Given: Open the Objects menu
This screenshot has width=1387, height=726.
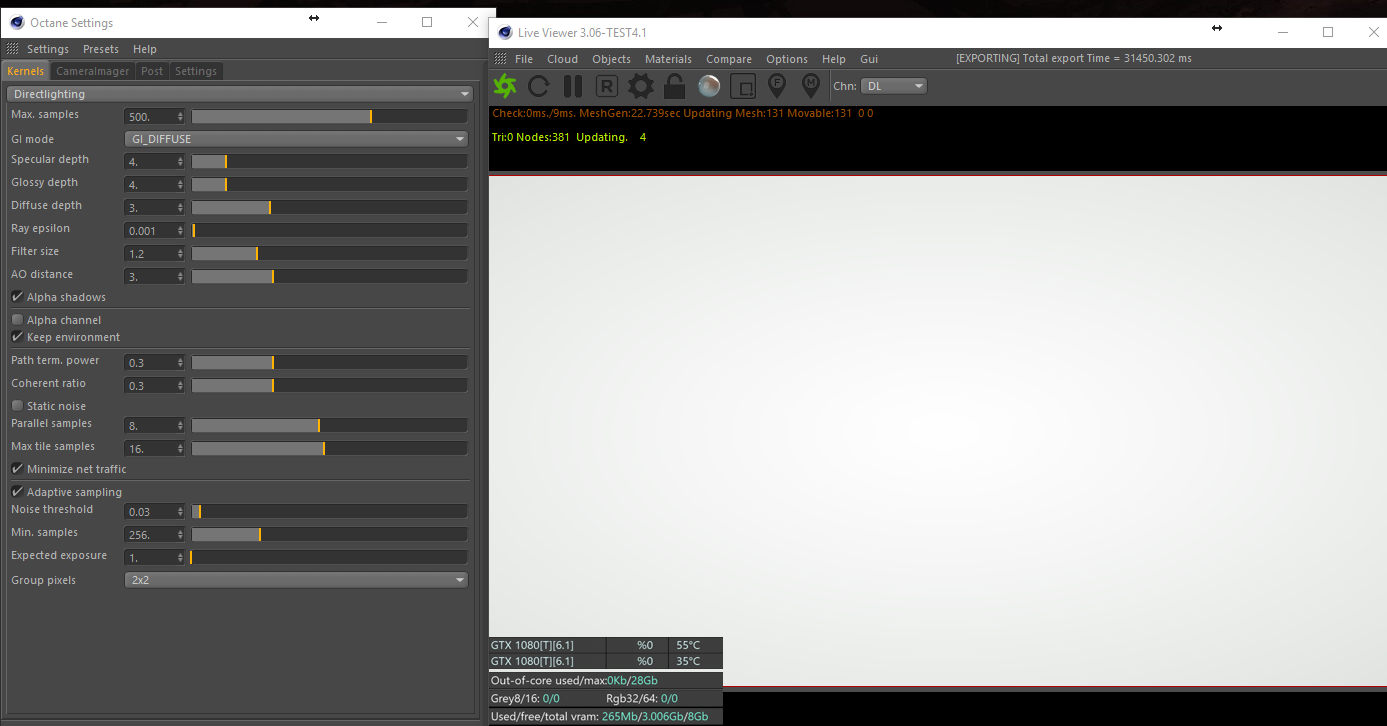Looking at the screenshot, I should 612,59.
